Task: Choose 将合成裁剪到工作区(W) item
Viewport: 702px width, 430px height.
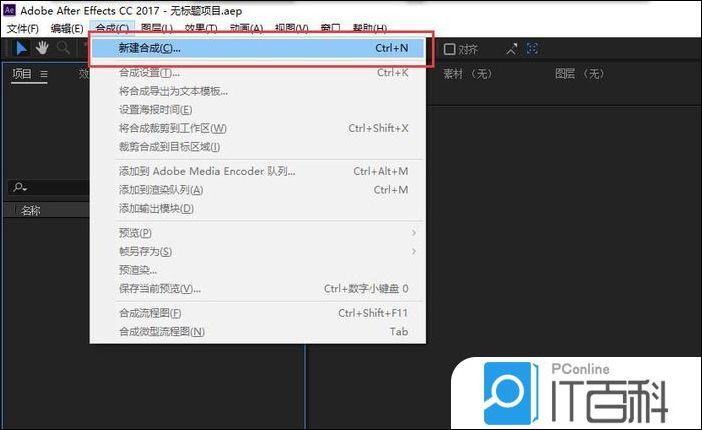Action: [257, 128]
